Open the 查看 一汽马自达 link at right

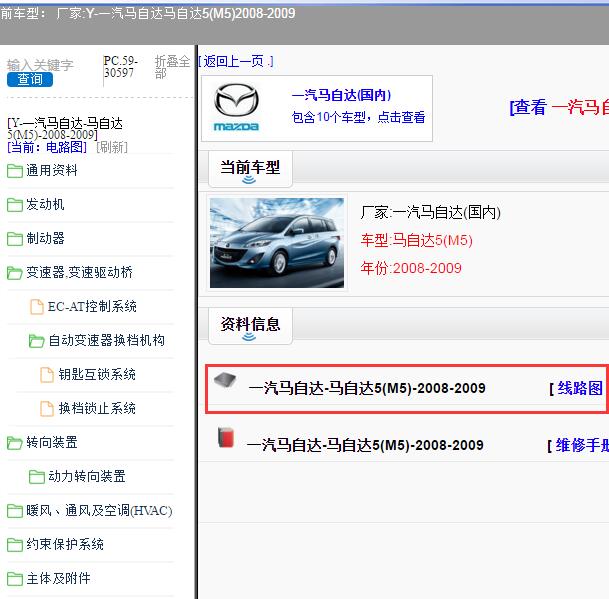pyautogui.click(x=559, y=107)
